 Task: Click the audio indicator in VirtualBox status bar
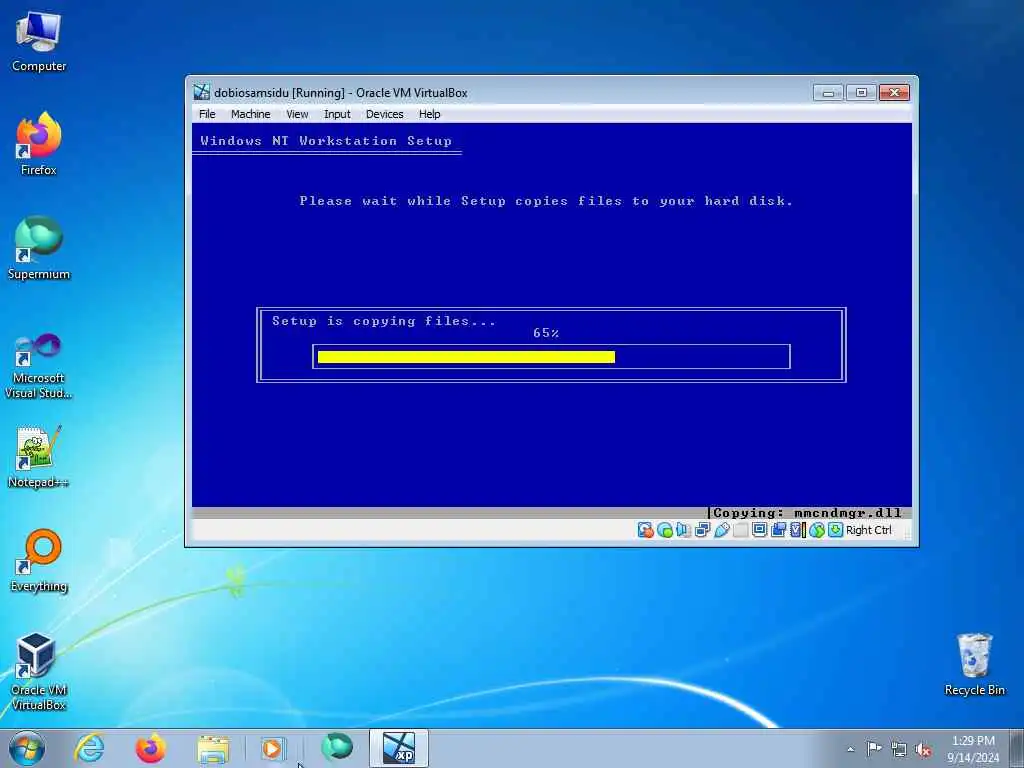pos(683,530)
